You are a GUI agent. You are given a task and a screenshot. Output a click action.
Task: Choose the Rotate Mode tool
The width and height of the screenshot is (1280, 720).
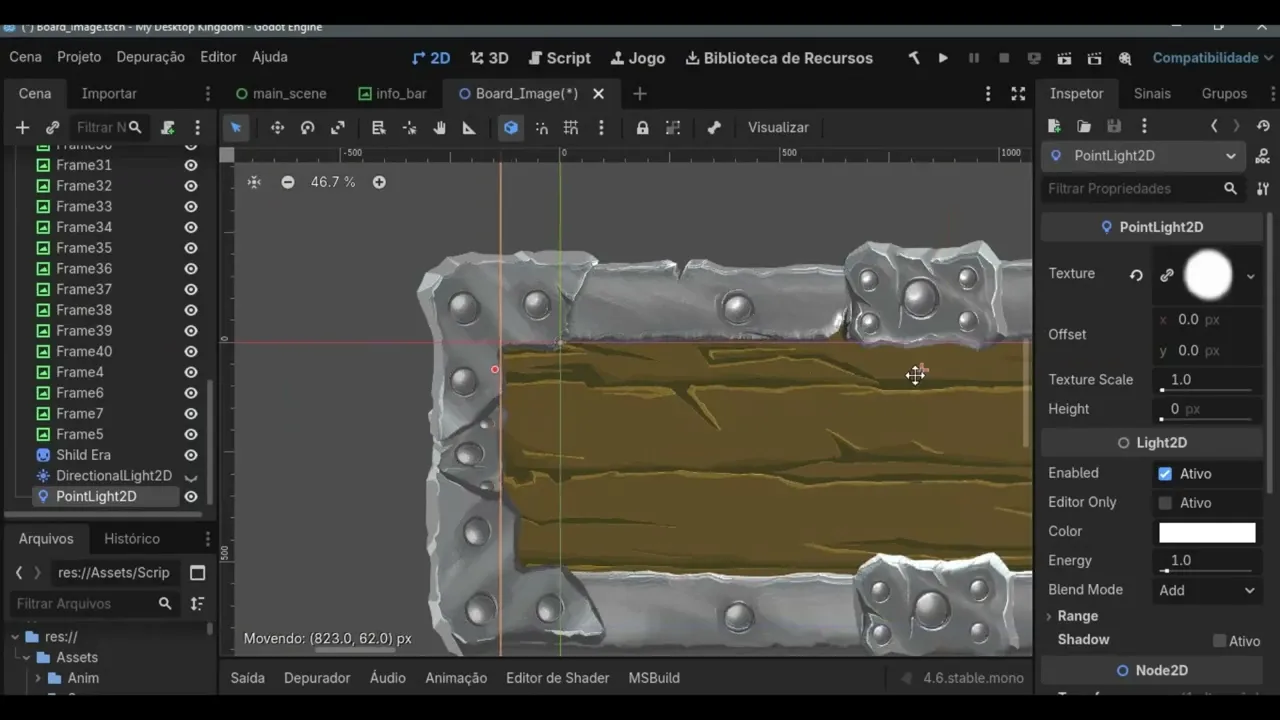307,128
